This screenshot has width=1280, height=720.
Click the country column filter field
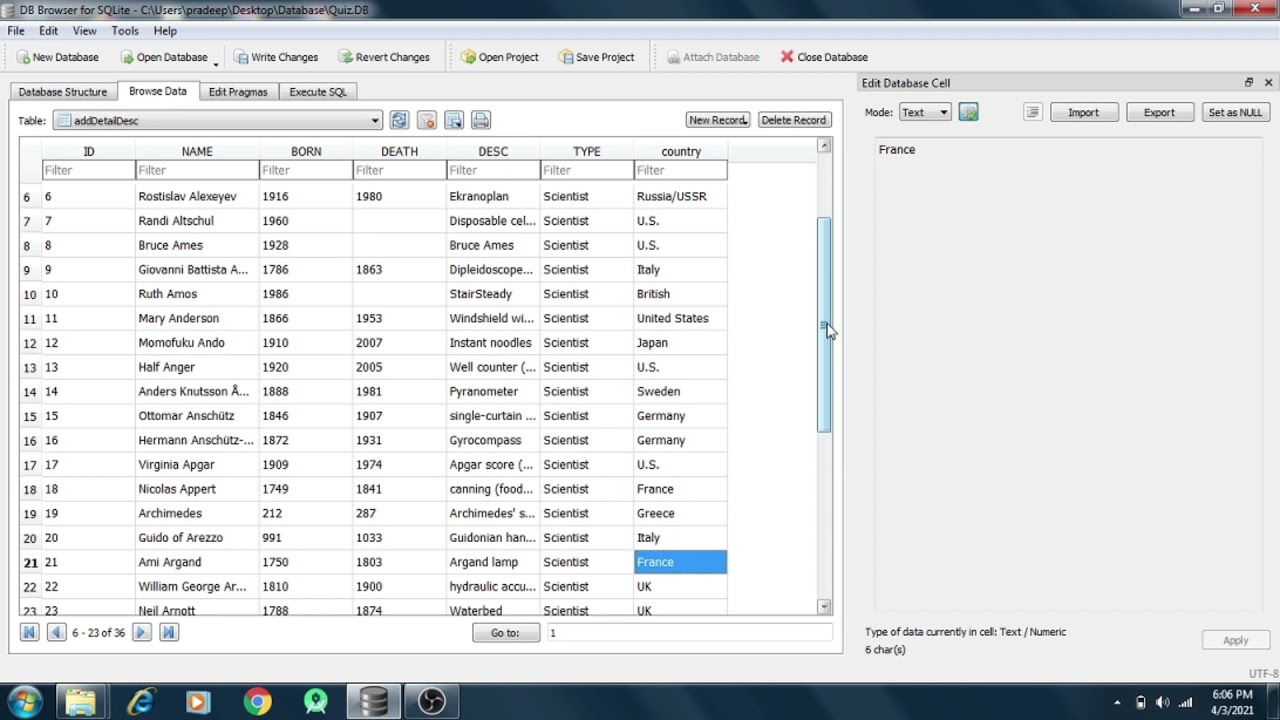[681, 170]
